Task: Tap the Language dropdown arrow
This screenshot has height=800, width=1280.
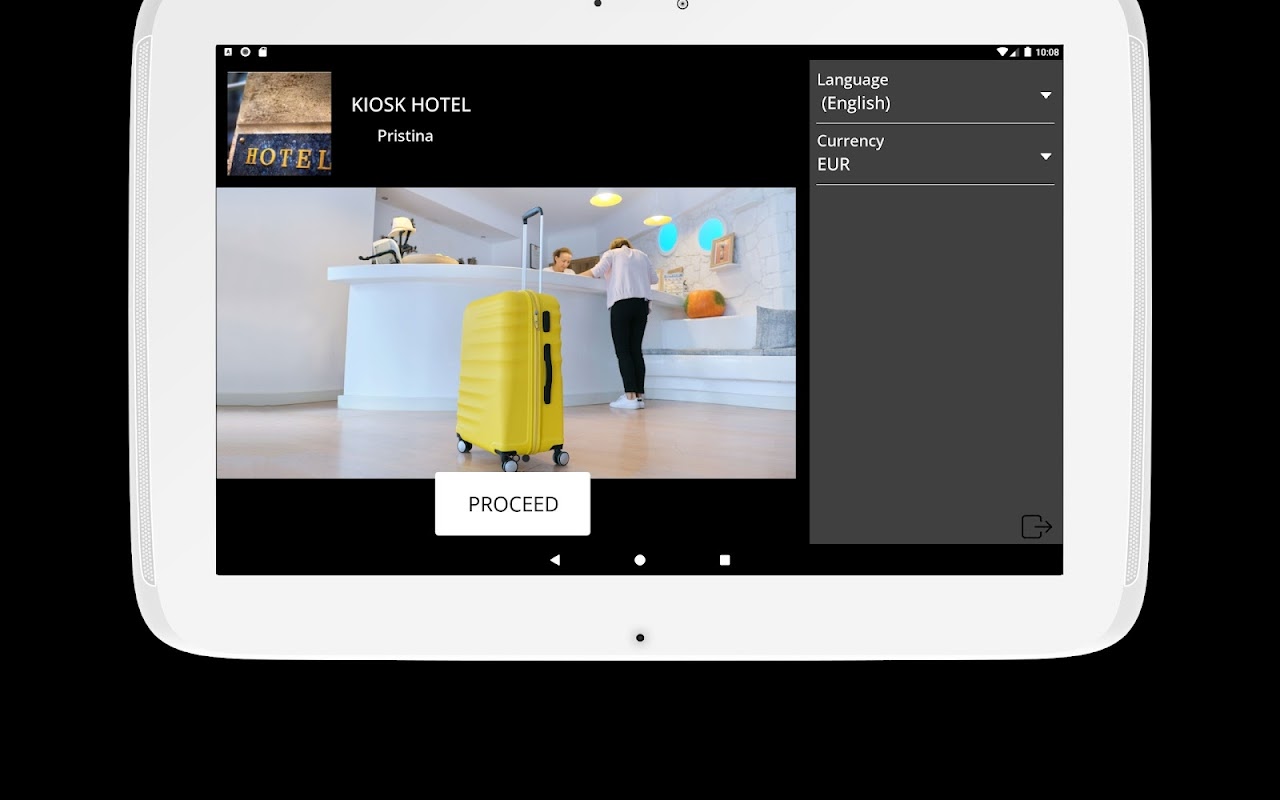Action: [1046, 96]
